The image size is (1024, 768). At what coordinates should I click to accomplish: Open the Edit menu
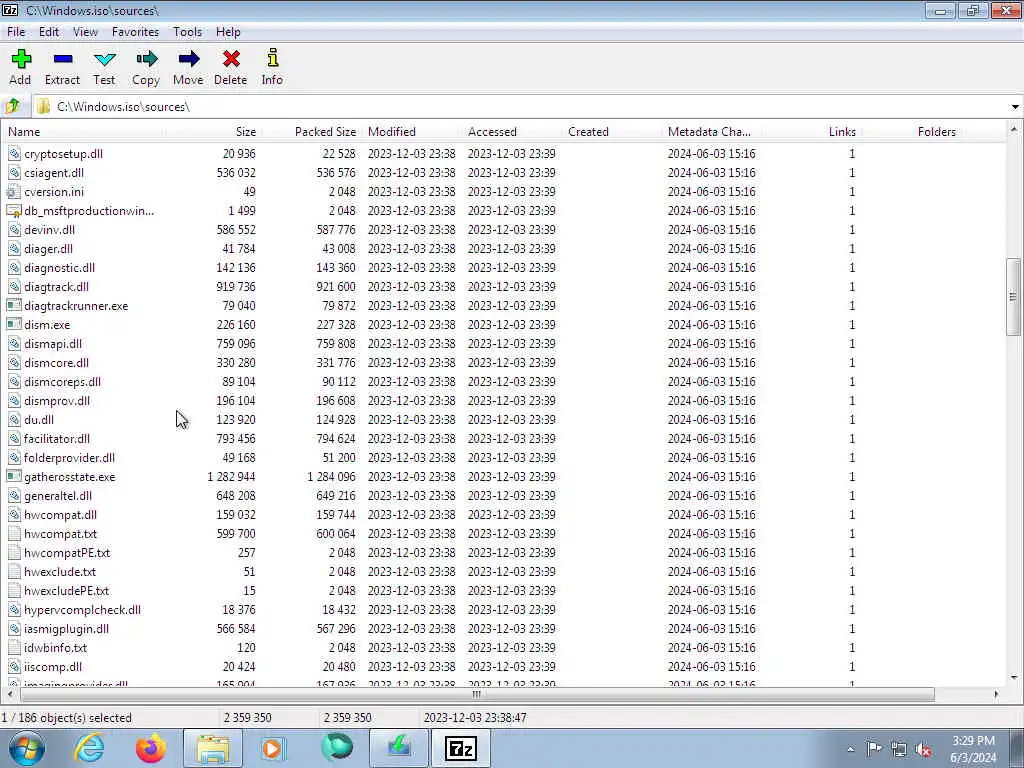(x=49, y=31)
